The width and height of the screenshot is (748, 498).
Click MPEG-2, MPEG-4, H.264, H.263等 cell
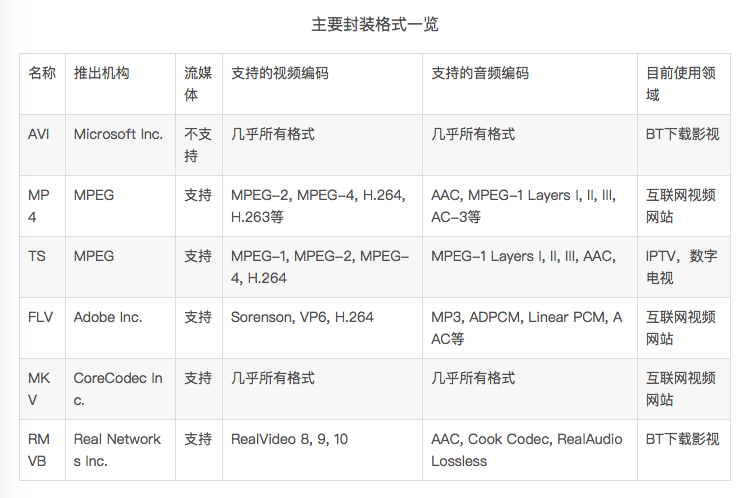click(322, 206)
